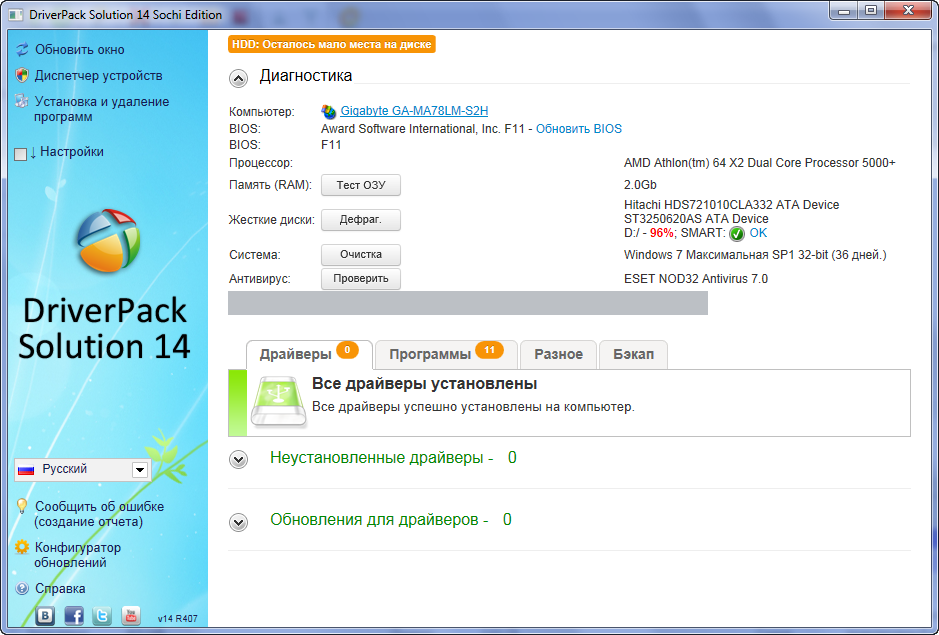The image size is (939, 635).
Task: Switch to the Разное tab
Action: click(x=558, y=355)
